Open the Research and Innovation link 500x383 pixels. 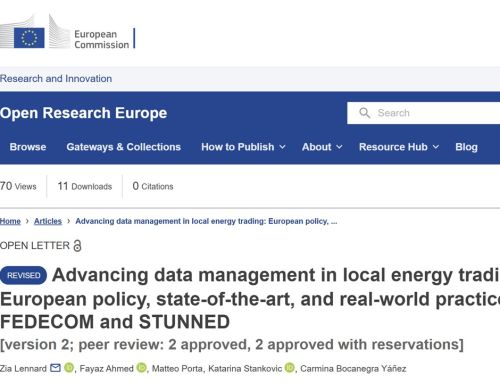tap(56, 79)
